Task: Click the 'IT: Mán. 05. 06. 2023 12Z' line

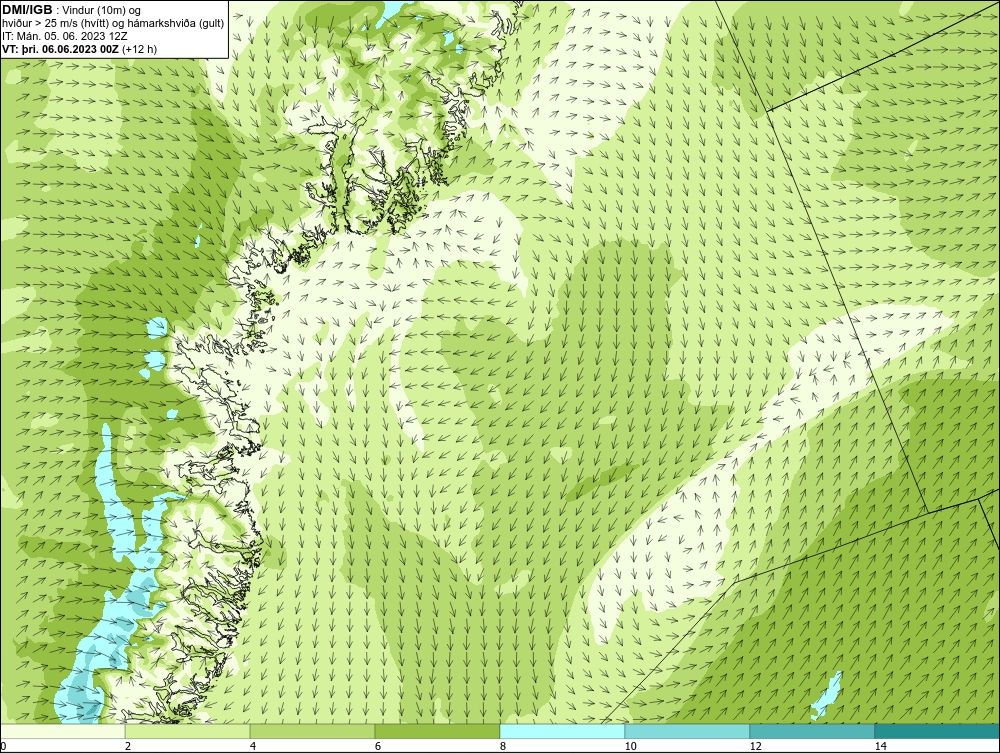Action: (x=65, y=36)
